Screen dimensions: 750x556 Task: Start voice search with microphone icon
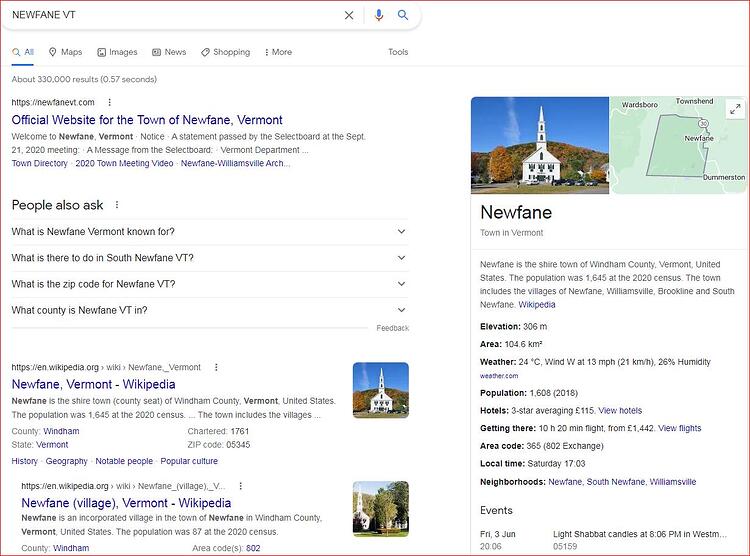click(x=379, y=15)
